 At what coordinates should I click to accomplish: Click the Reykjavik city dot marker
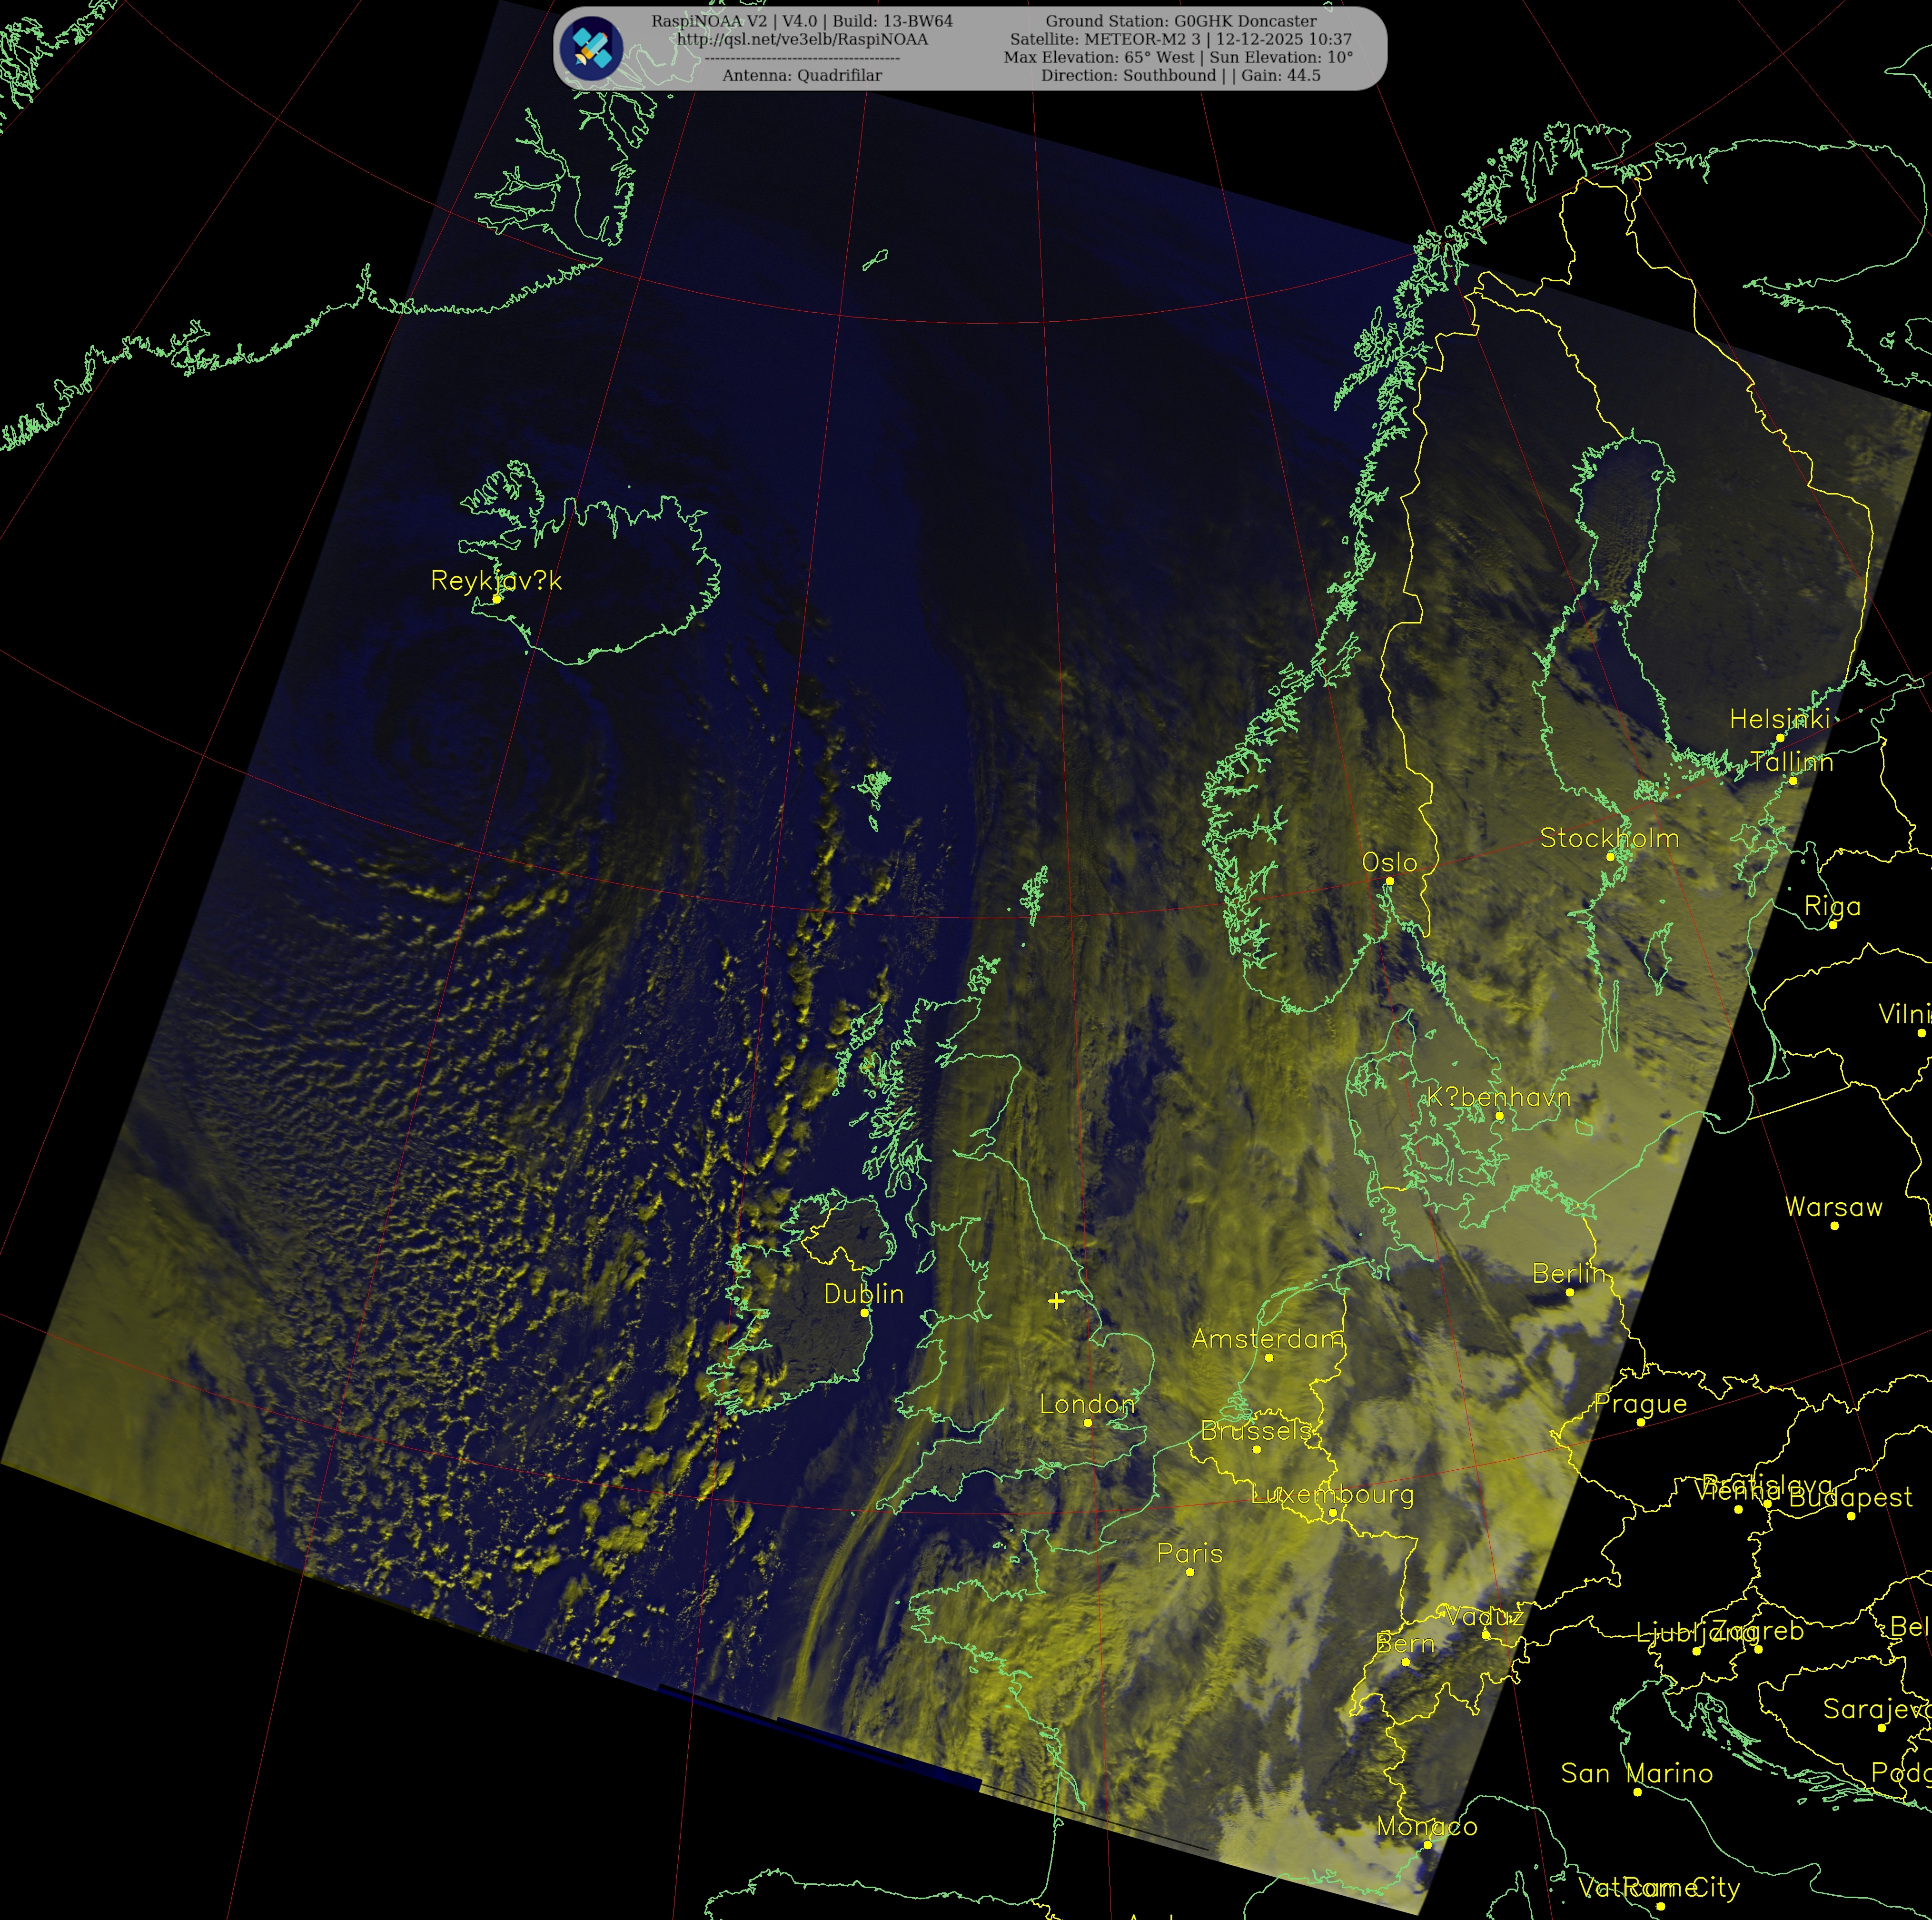[x=496, y=599]
